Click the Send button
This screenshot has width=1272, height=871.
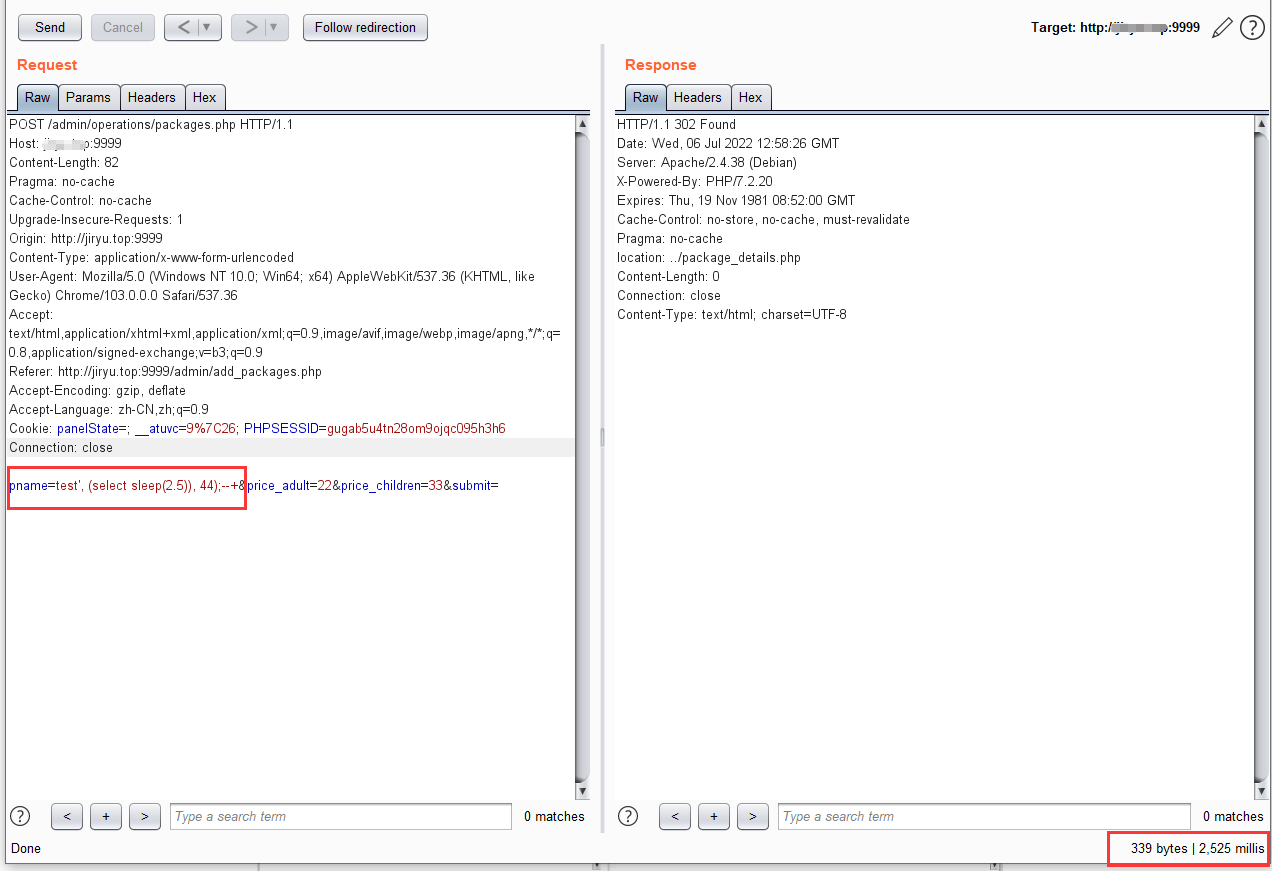50,27
